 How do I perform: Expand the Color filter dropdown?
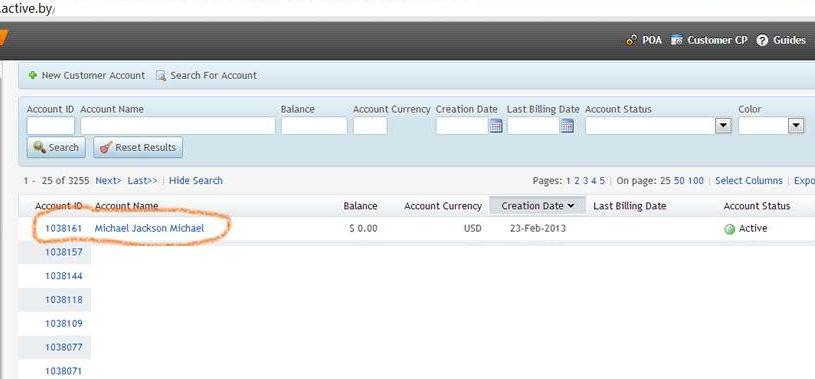pos(796,126)
